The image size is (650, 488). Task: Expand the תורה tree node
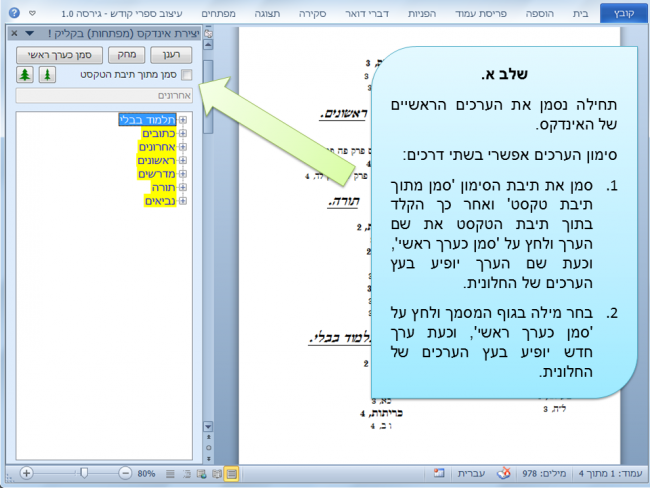183,187
